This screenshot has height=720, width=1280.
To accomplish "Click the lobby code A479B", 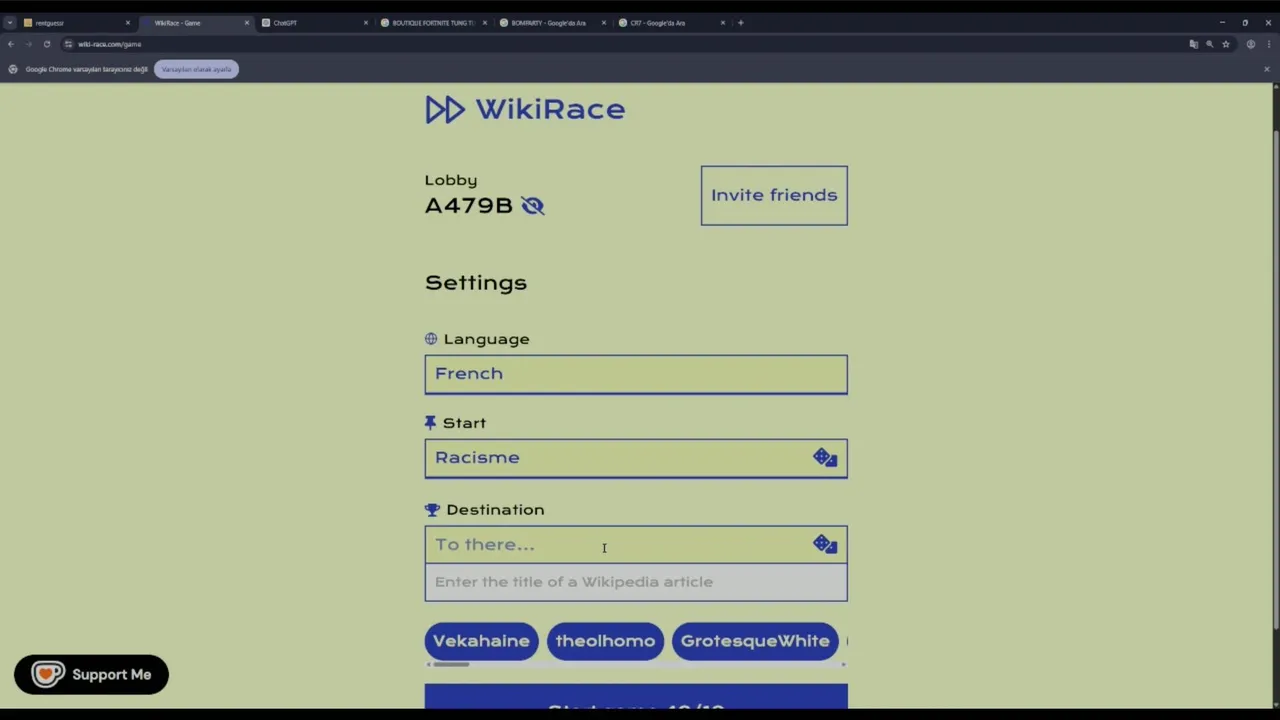I will click(469, 206).
